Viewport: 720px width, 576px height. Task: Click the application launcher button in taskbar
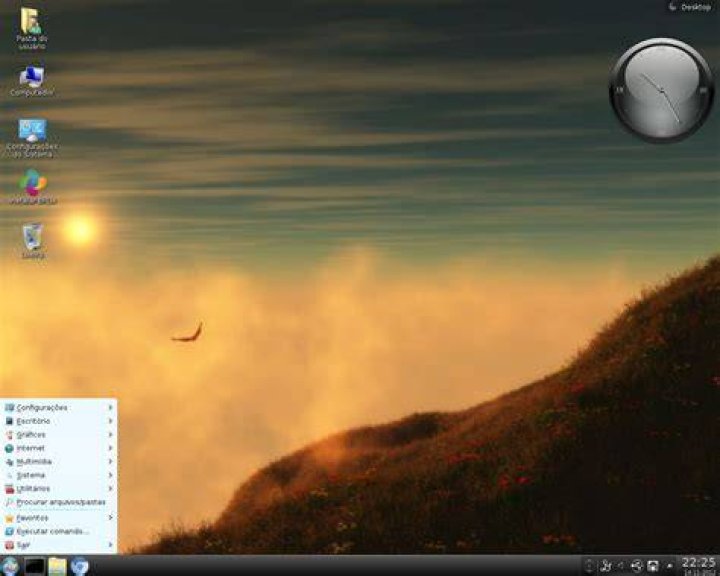(9, 566)
